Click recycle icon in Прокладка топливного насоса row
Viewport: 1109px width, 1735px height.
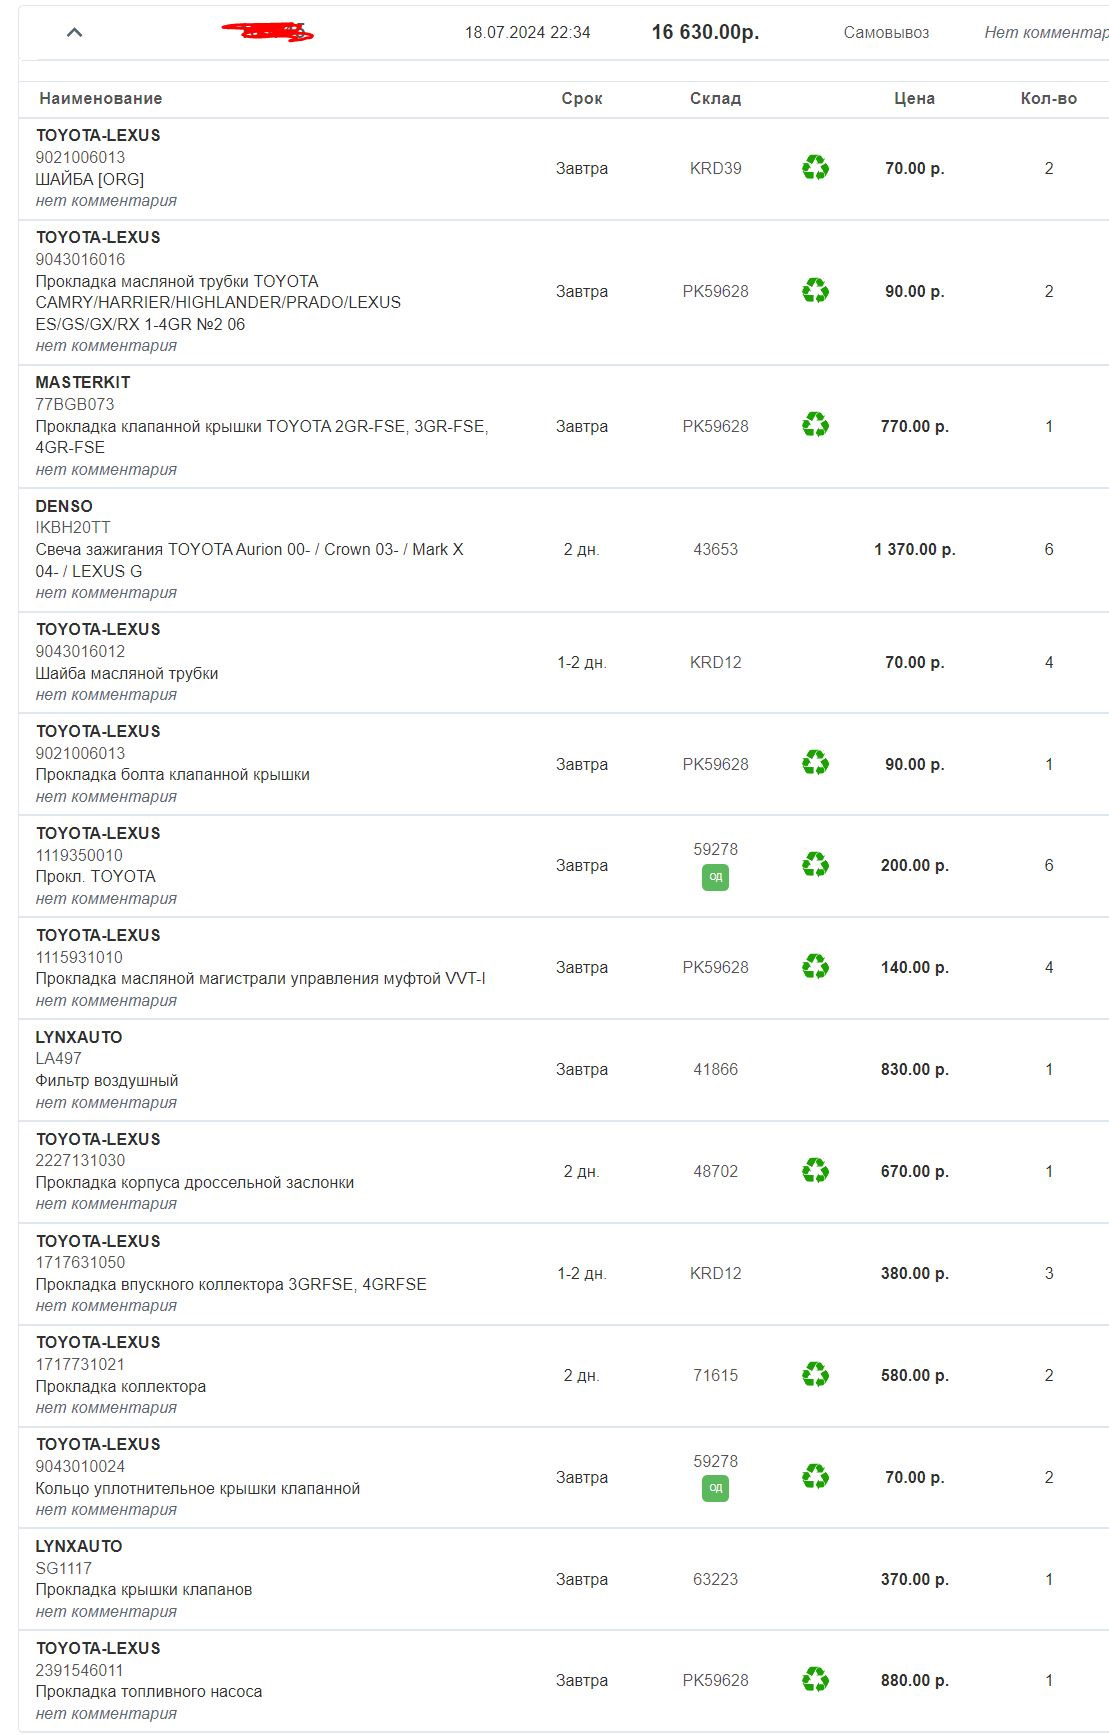click(815, 1680)
